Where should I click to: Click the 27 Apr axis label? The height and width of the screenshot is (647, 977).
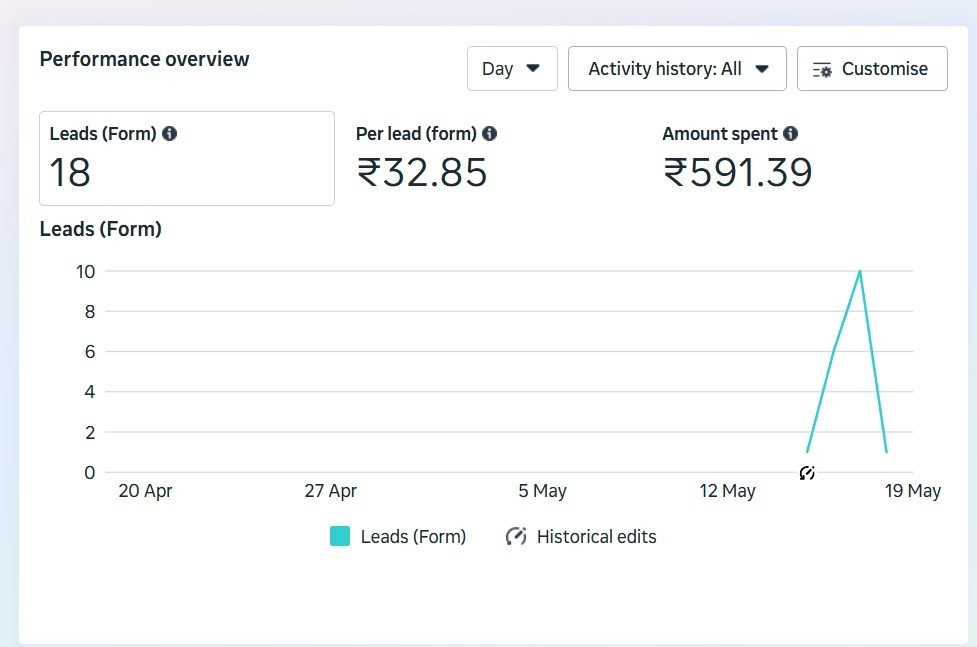pos(330,491)
